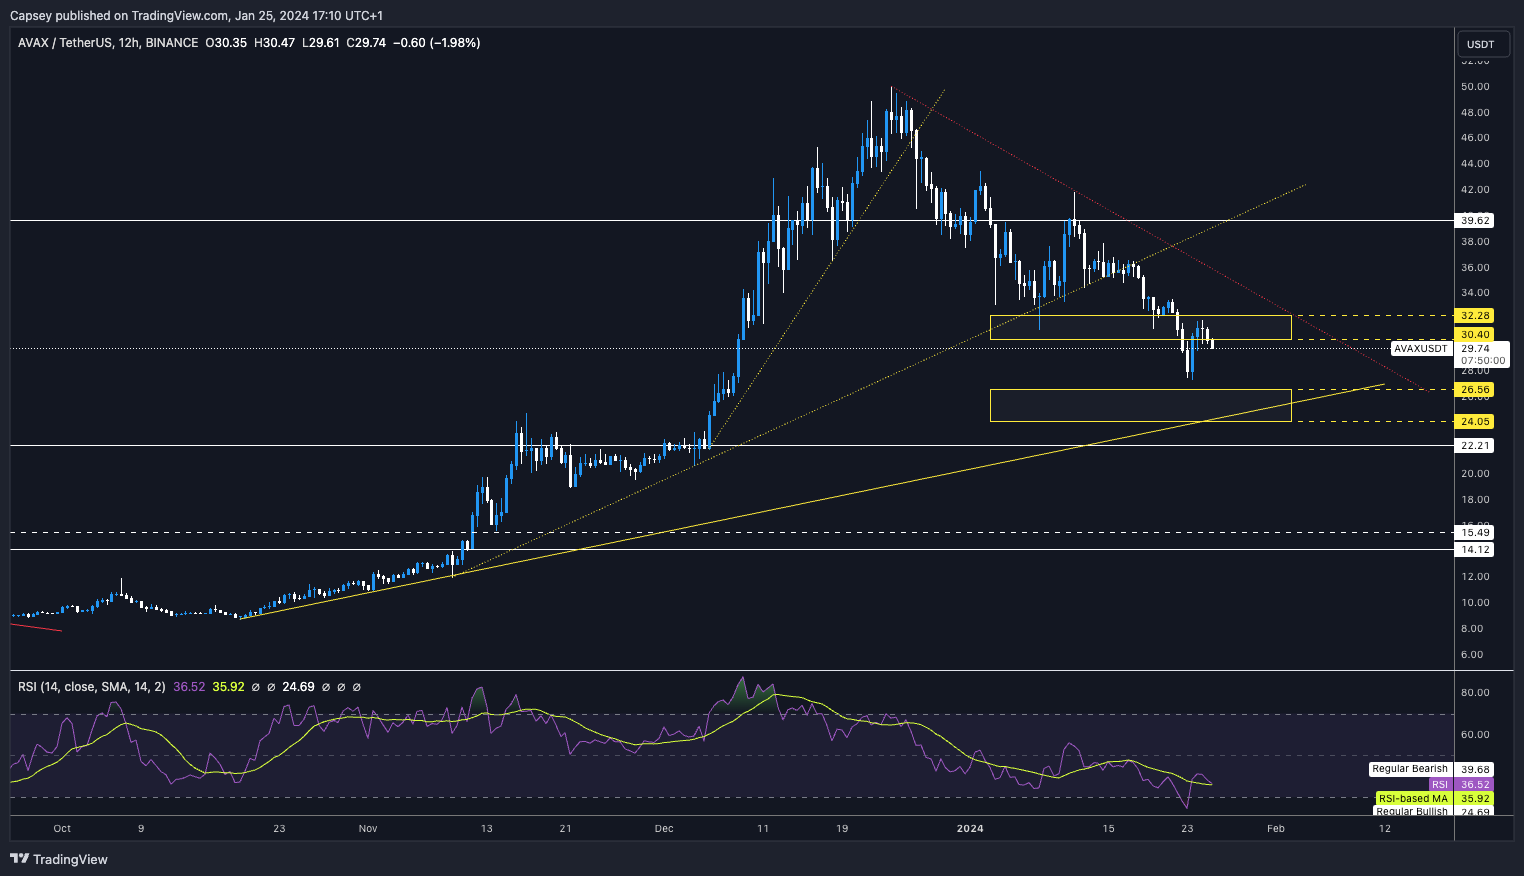Click the 15.49 dashed level label

[1475, 533]
